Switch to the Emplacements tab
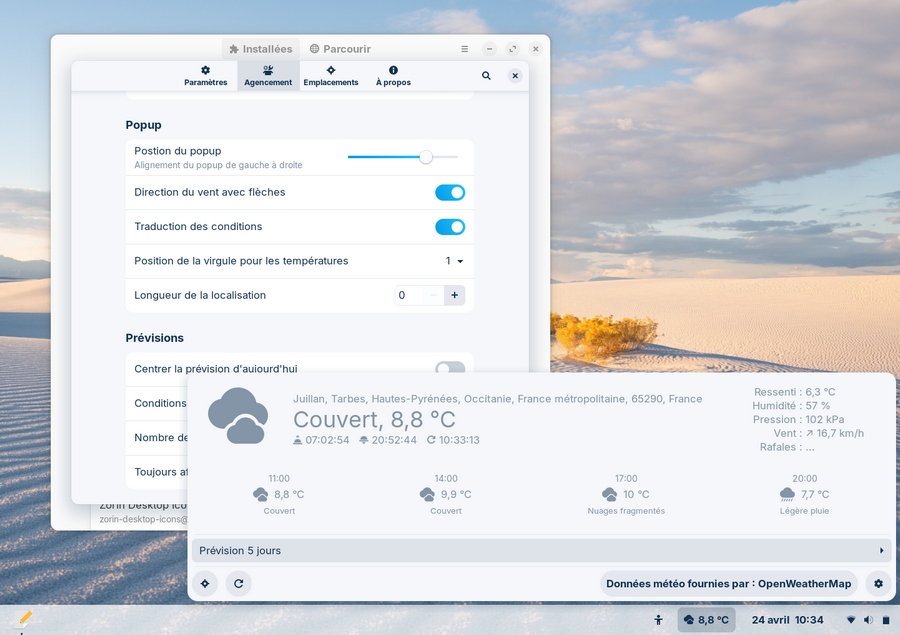 (331, 76)
